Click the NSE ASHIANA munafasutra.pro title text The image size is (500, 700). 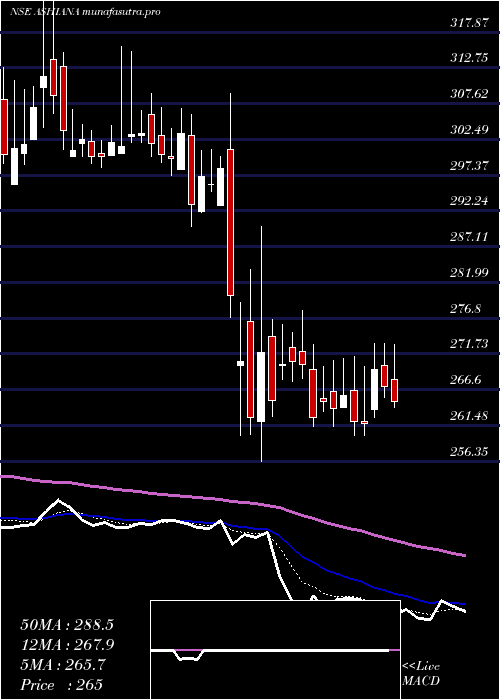85,12
